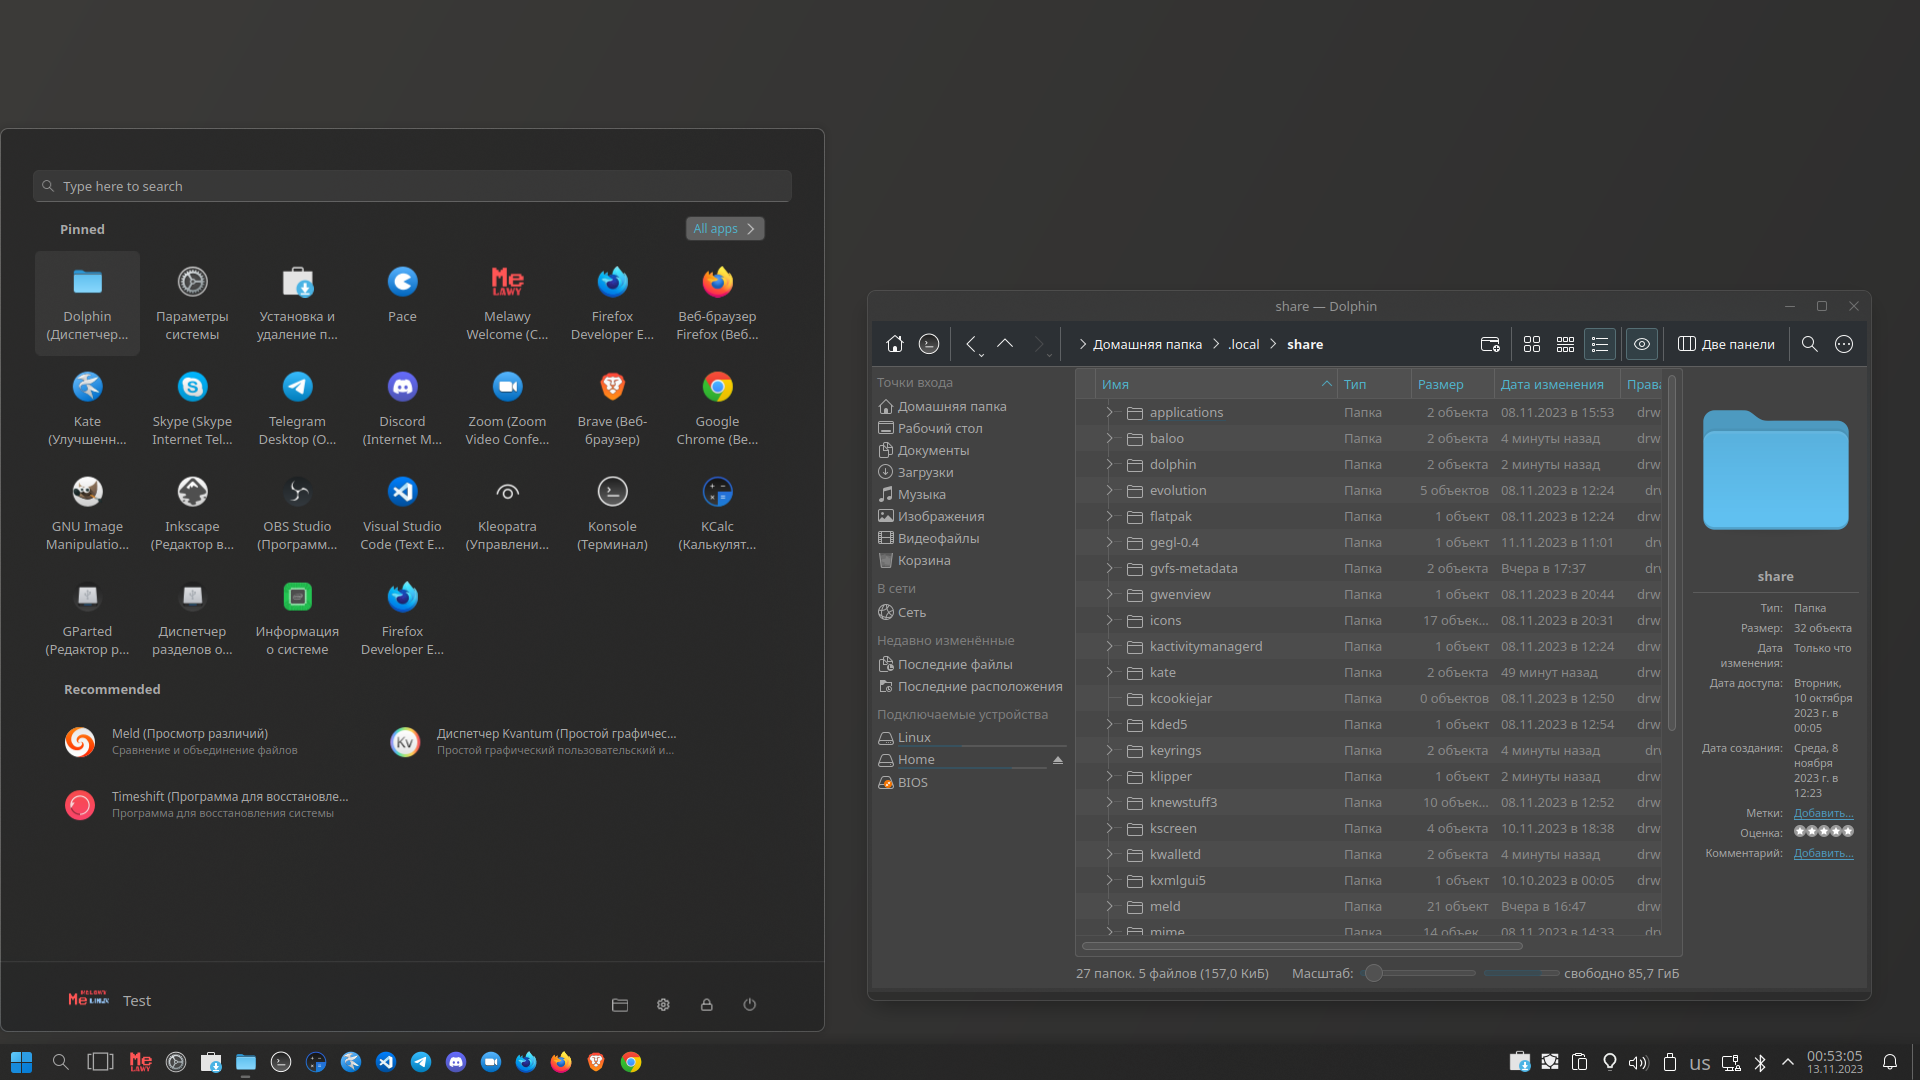Open the Dolphin three-dots menu

tap(1844, 344)
